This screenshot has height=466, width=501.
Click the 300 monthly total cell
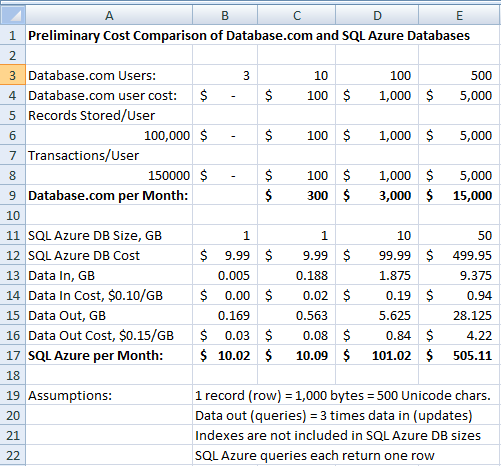coord(296,195)
